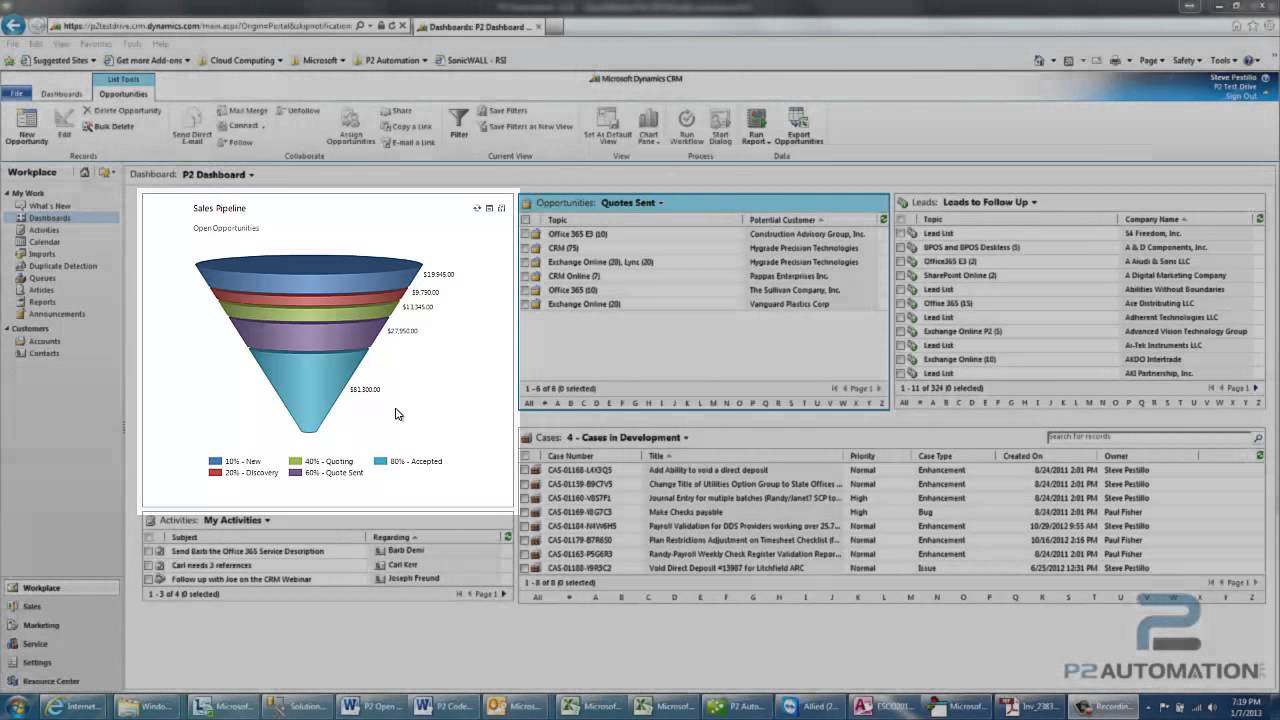The height and width of the screenshot is (720, 1280).
Task: Open Hygrade Precision Technologies for CRM (75)
Action: tap(803, 248)
